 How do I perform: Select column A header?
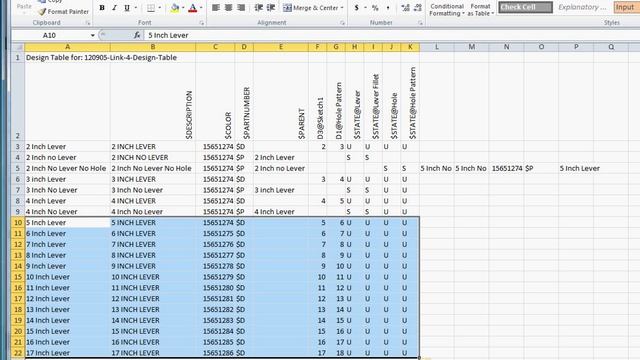click(67, 47)
